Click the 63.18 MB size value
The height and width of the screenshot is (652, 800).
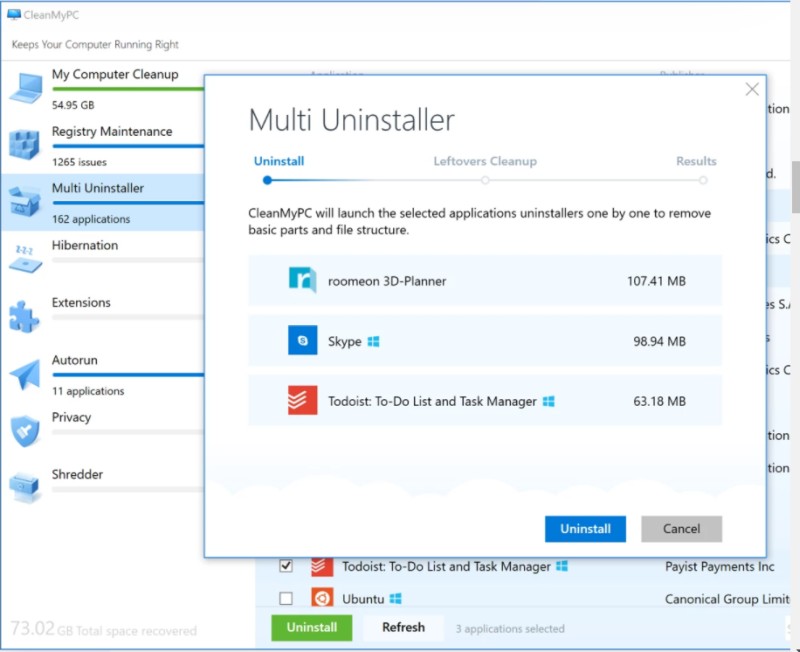click(x=659, y=402)
